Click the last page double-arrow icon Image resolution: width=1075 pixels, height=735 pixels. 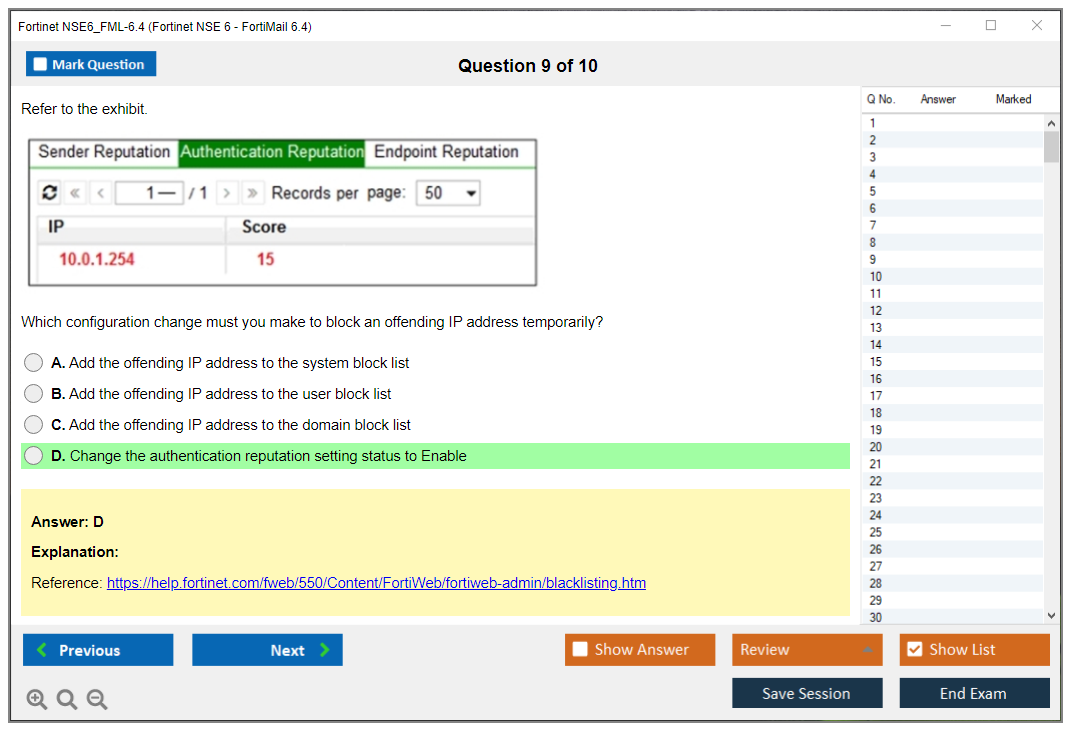(x=253, y=193)
